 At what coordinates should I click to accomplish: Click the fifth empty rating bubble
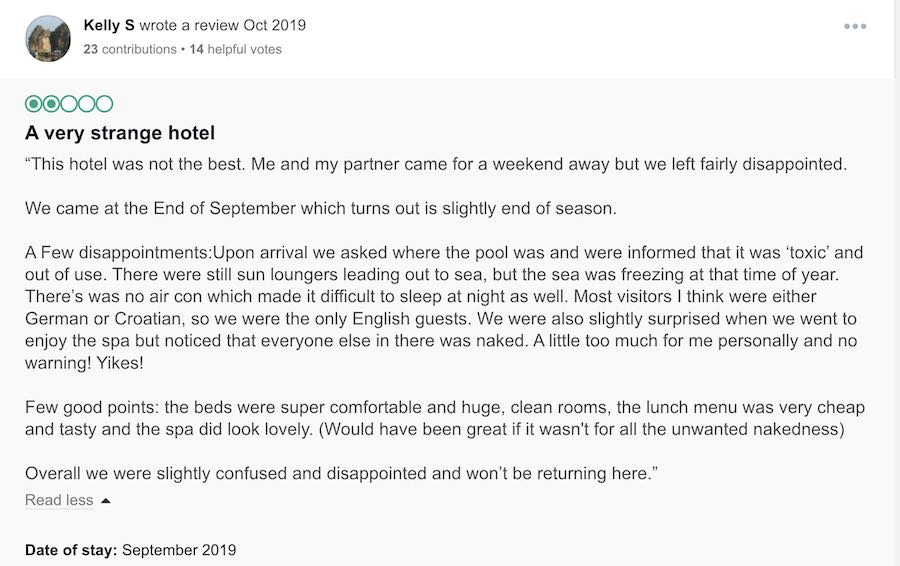coord(104,103)
